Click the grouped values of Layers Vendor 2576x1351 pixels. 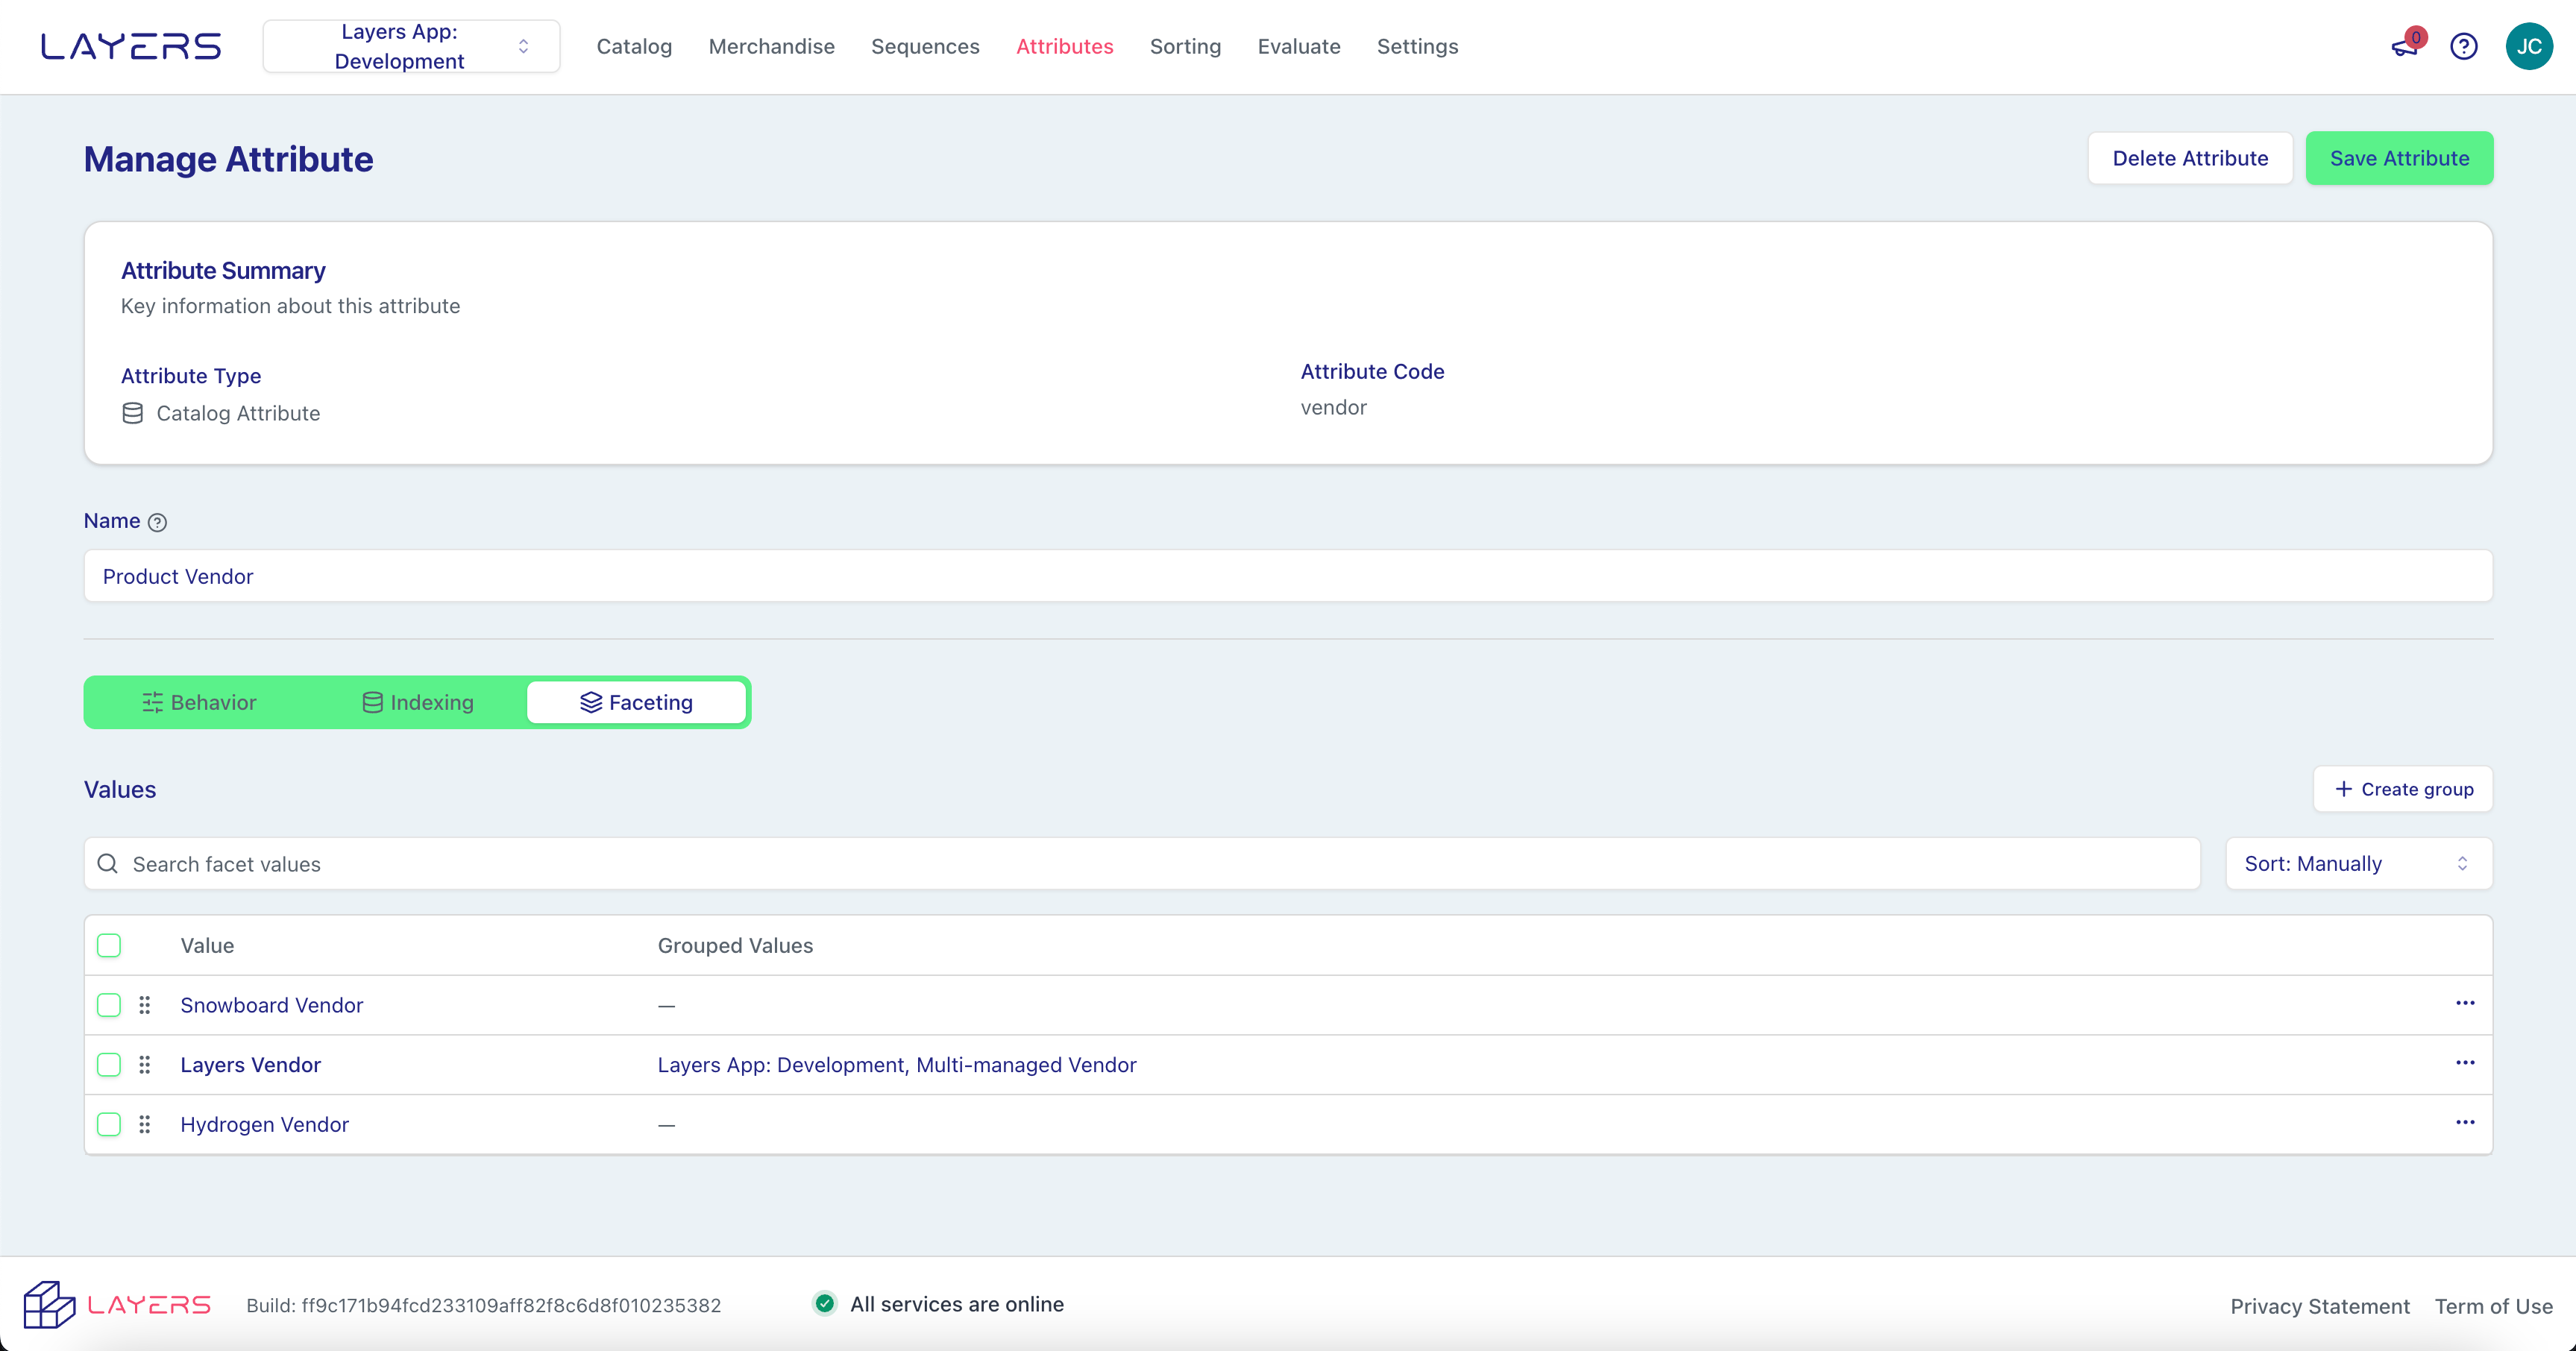click(x=896, y=1065)
